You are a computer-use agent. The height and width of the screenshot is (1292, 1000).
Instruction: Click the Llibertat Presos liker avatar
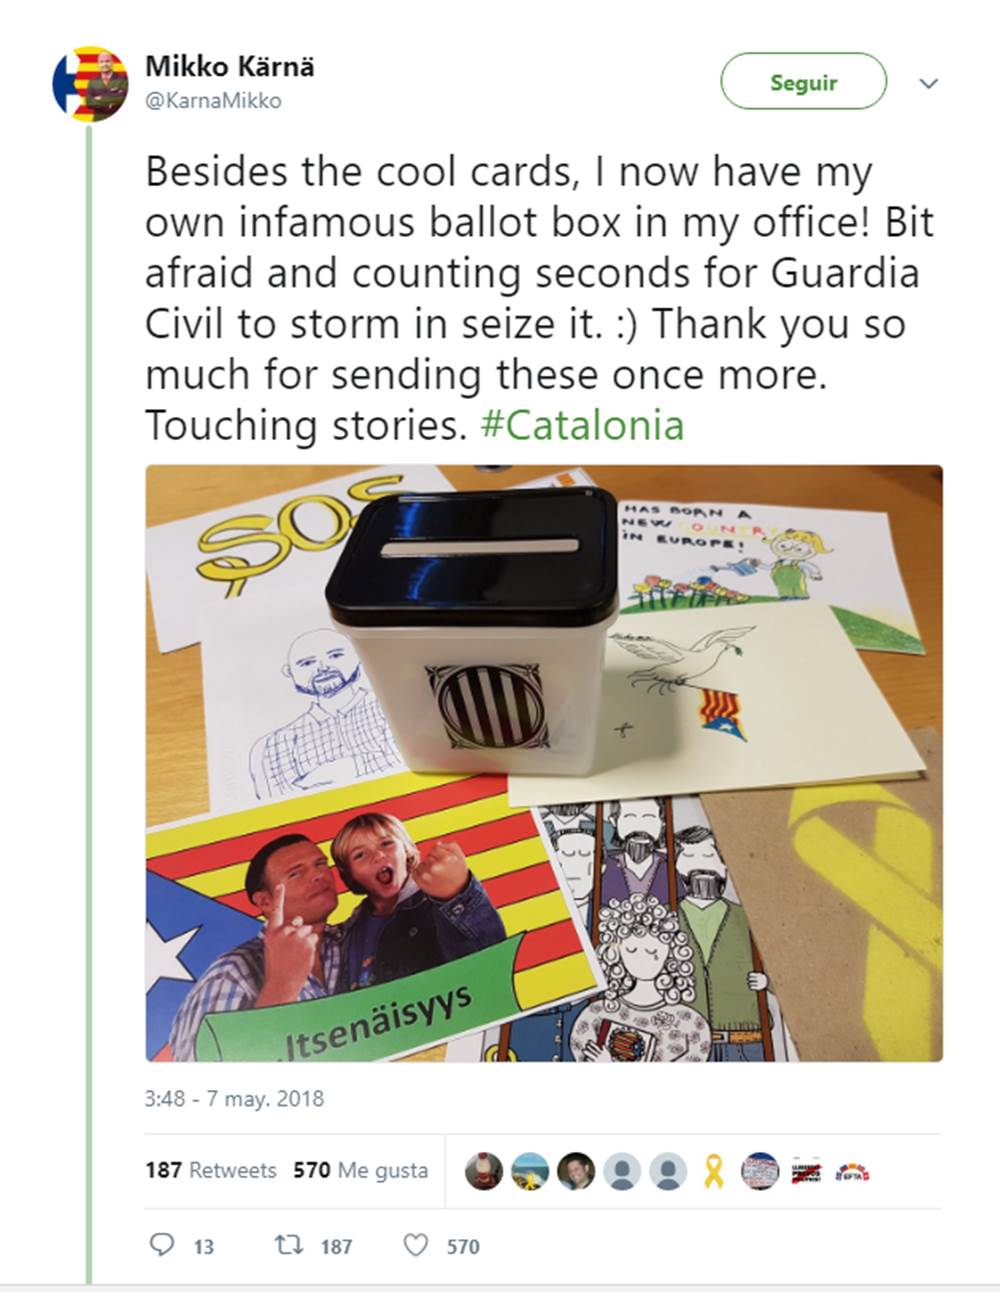(x=806, y=1171)
